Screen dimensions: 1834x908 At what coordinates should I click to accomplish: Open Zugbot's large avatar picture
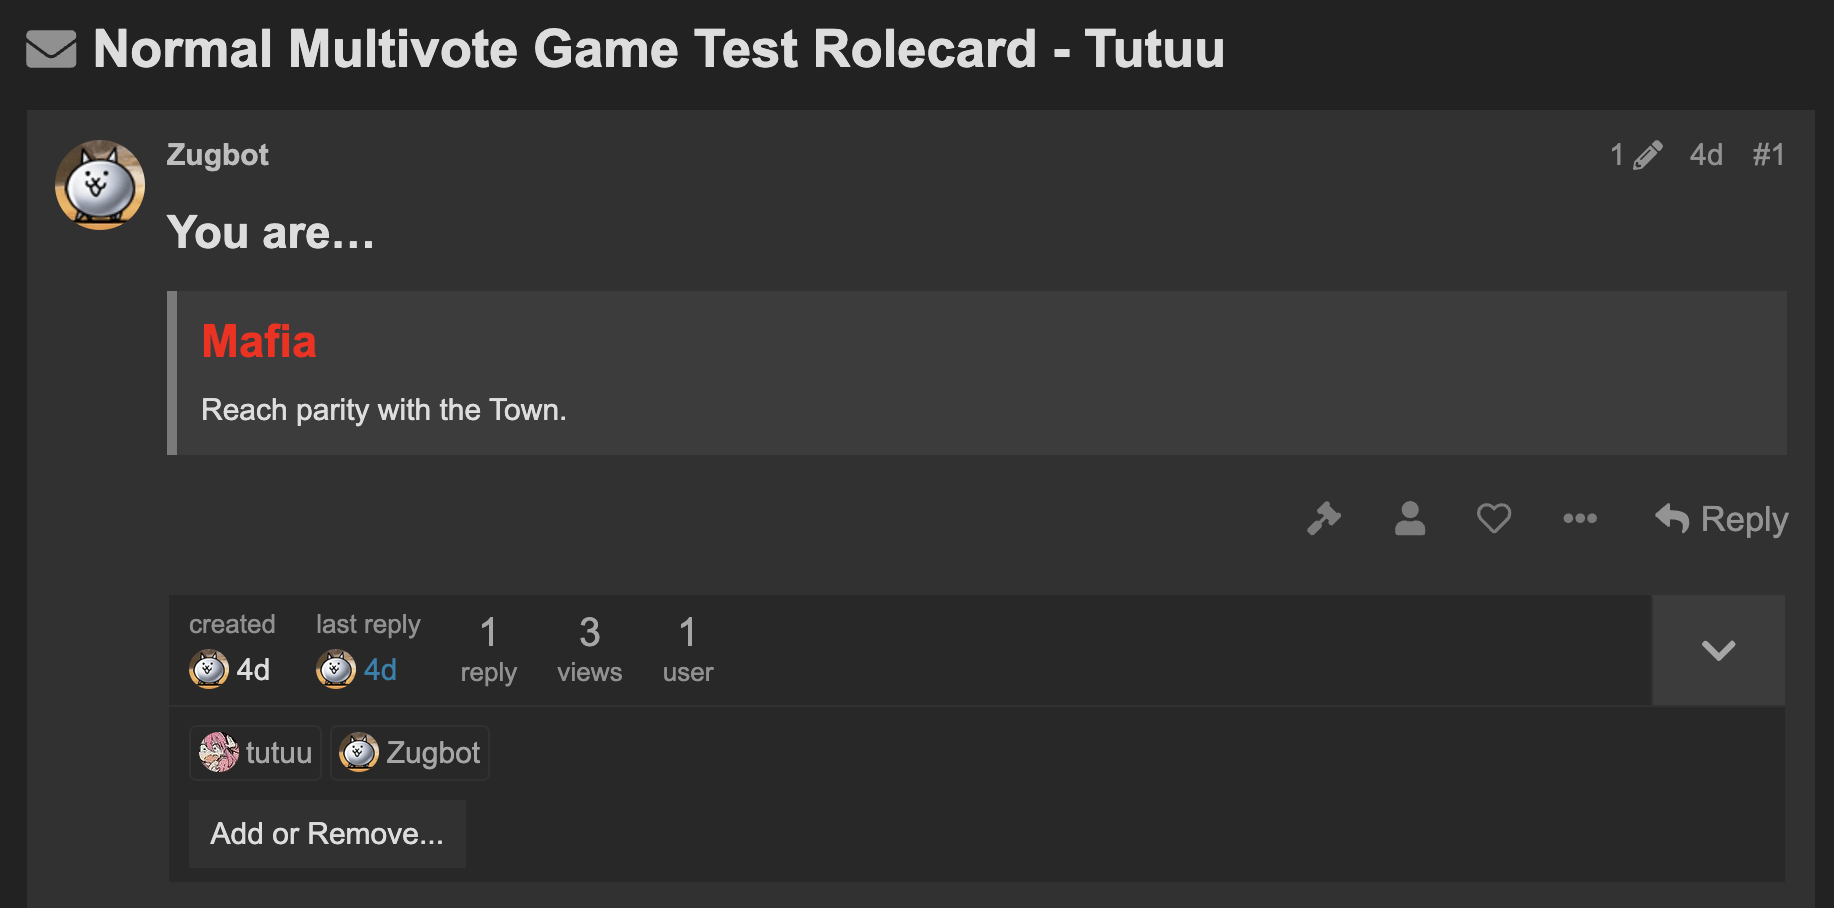pos(100,185)
